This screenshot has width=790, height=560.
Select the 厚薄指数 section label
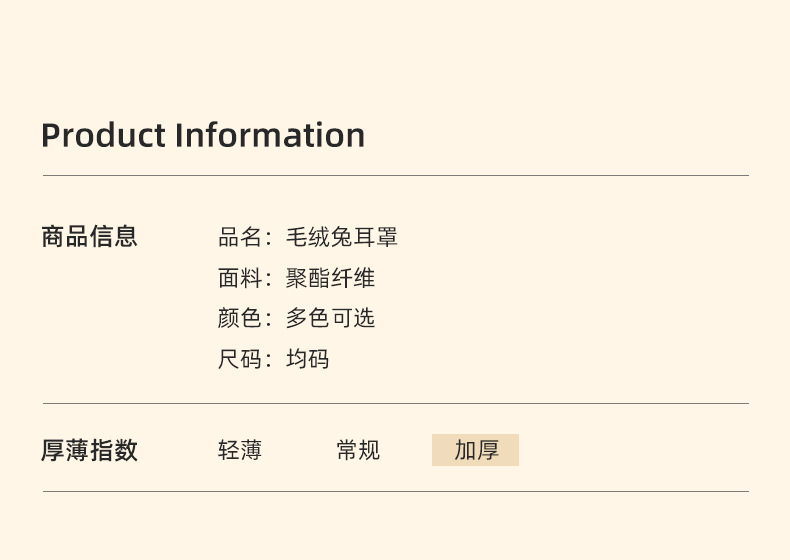pos(89,450)
